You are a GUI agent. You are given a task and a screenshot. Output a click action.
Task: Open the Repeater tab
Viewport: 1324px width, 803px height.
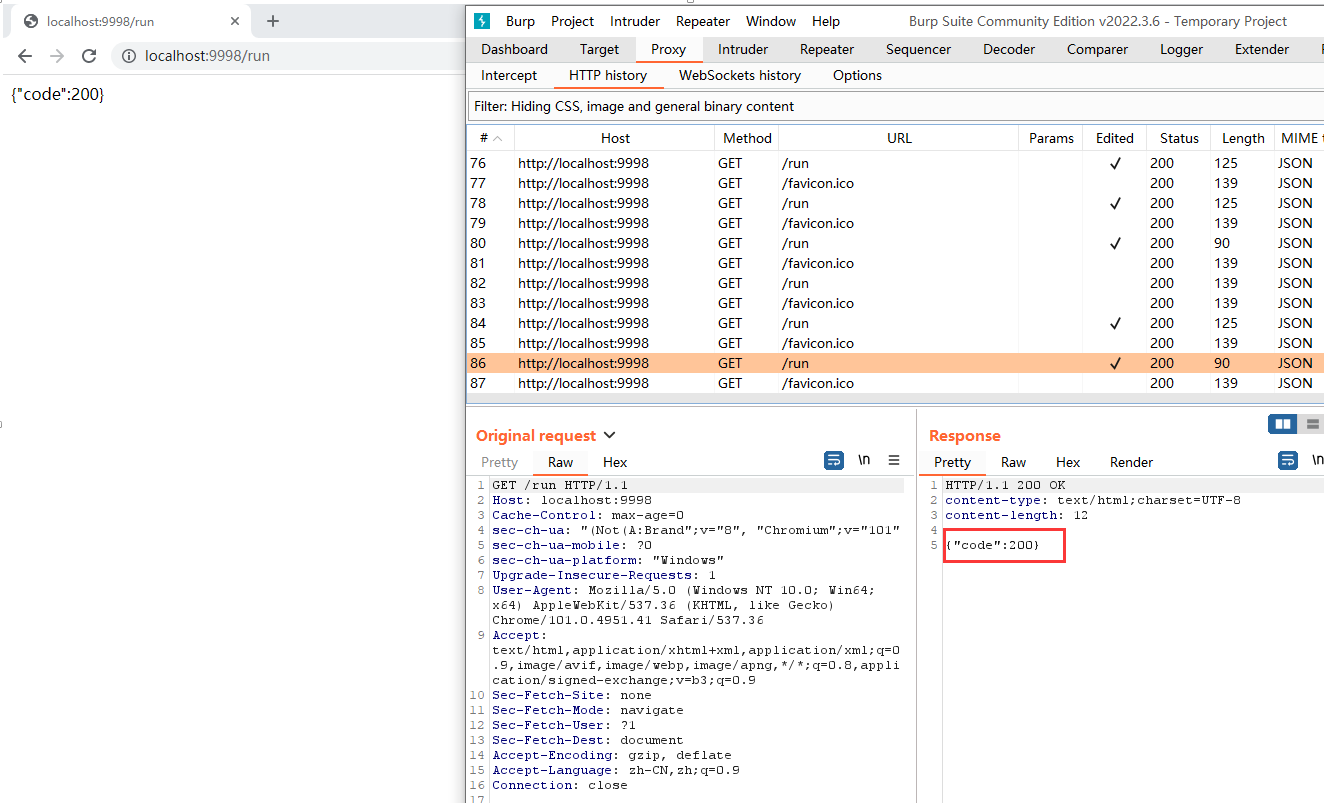[826, 49]
